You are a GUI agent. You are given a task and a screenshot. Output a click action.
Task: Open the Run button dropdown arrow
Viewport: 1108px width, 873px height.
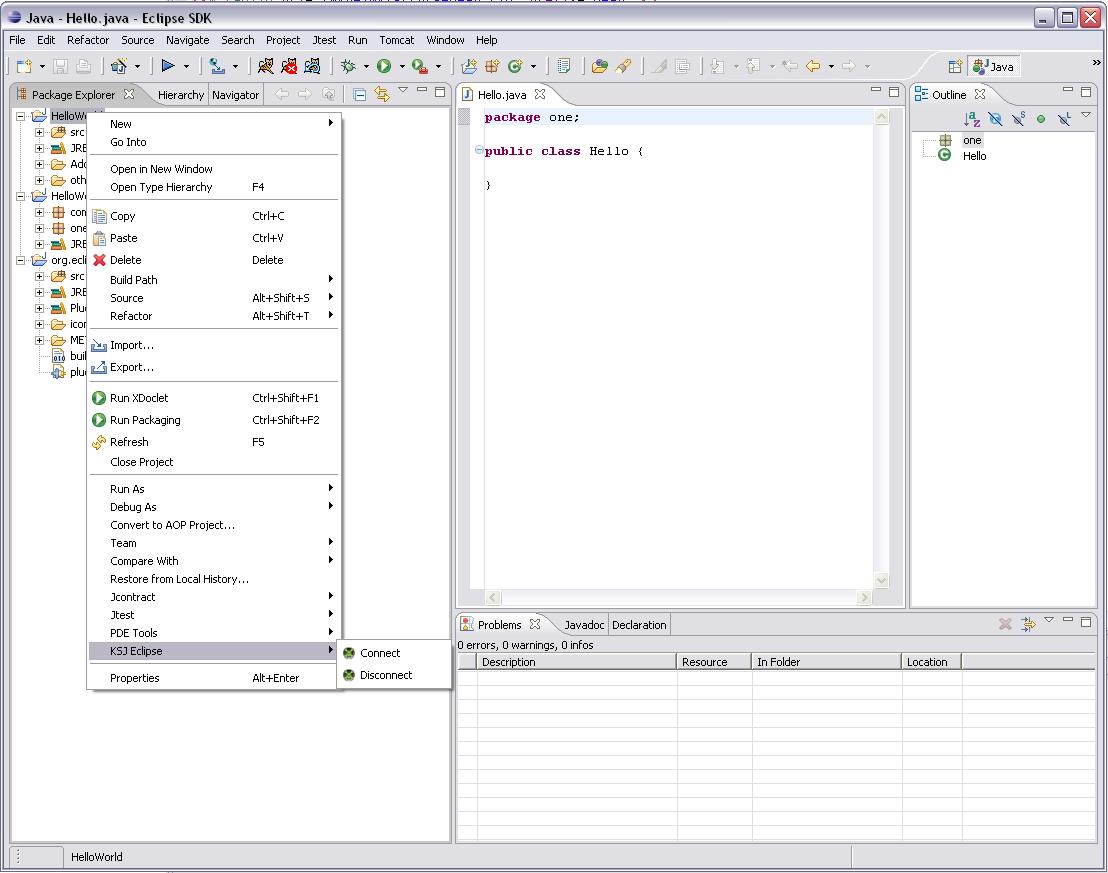pos(402,66)
